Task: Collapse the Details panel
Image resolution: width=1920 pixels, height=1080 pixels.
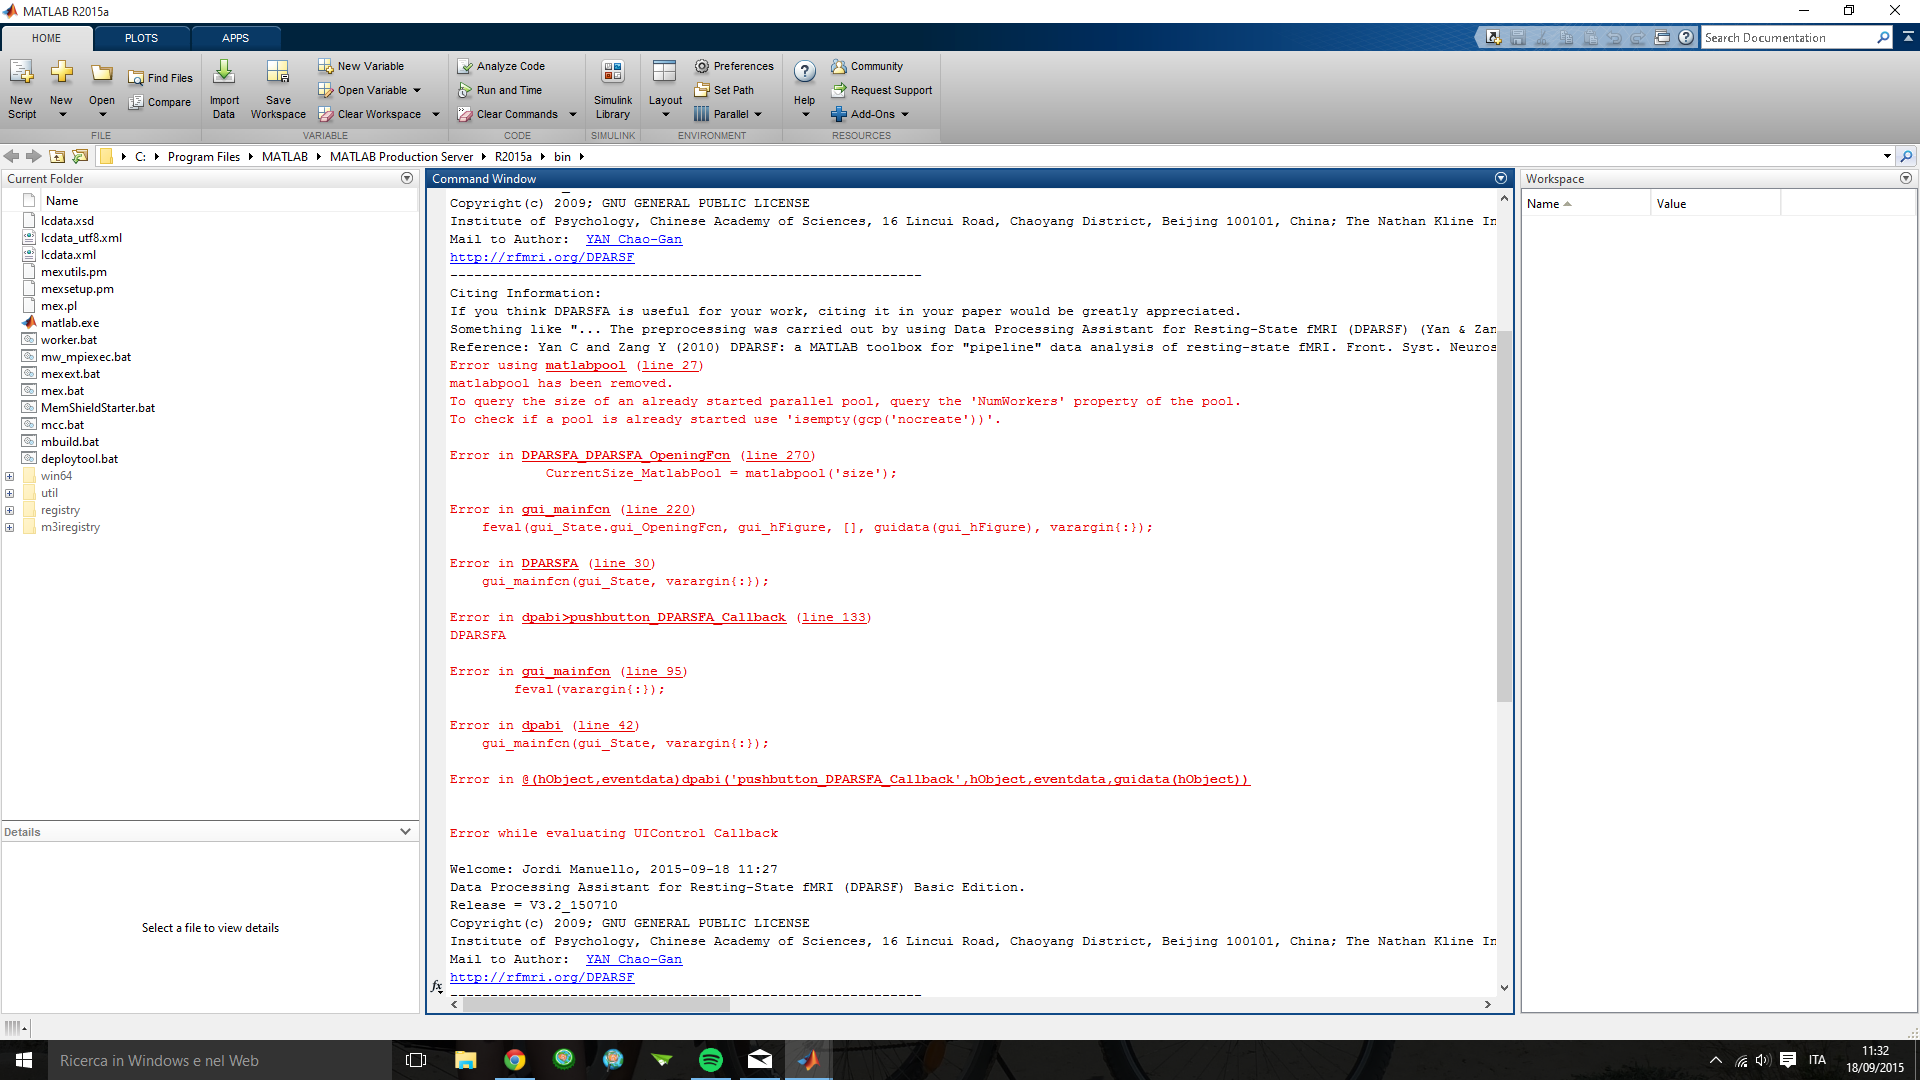Action: pos(405,832)
